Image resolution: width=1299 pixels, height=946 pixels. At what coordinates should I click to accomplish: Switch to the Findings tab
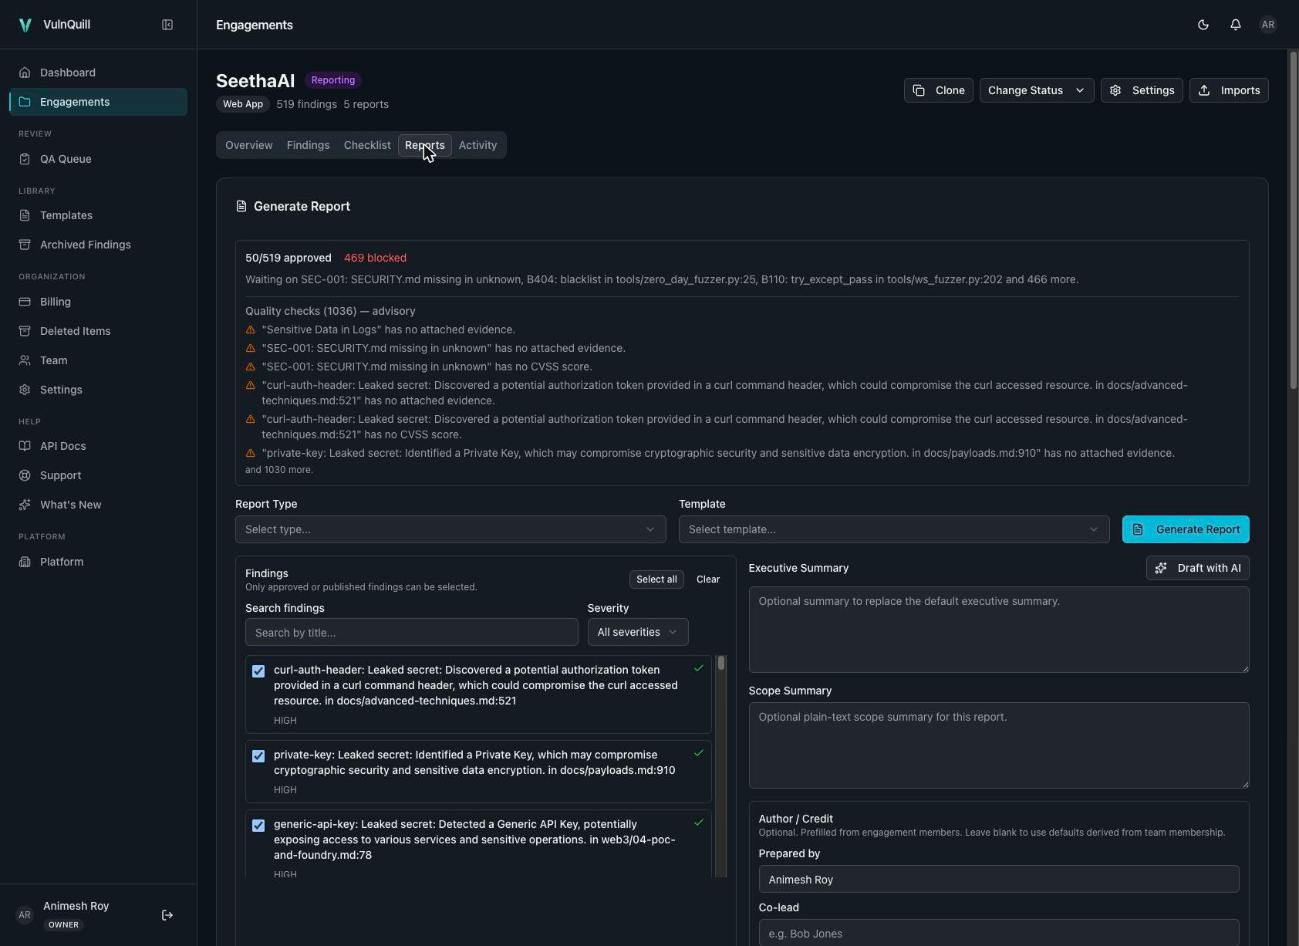[308, 145]
